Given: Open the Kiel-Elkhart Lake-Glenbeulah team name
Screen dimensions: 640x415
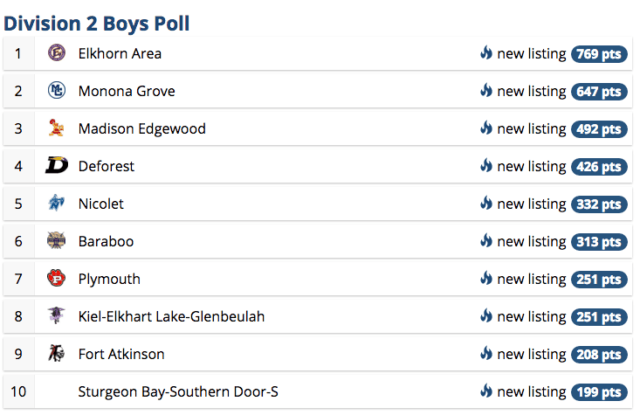Looking at the screenshot, I should 171,316.
